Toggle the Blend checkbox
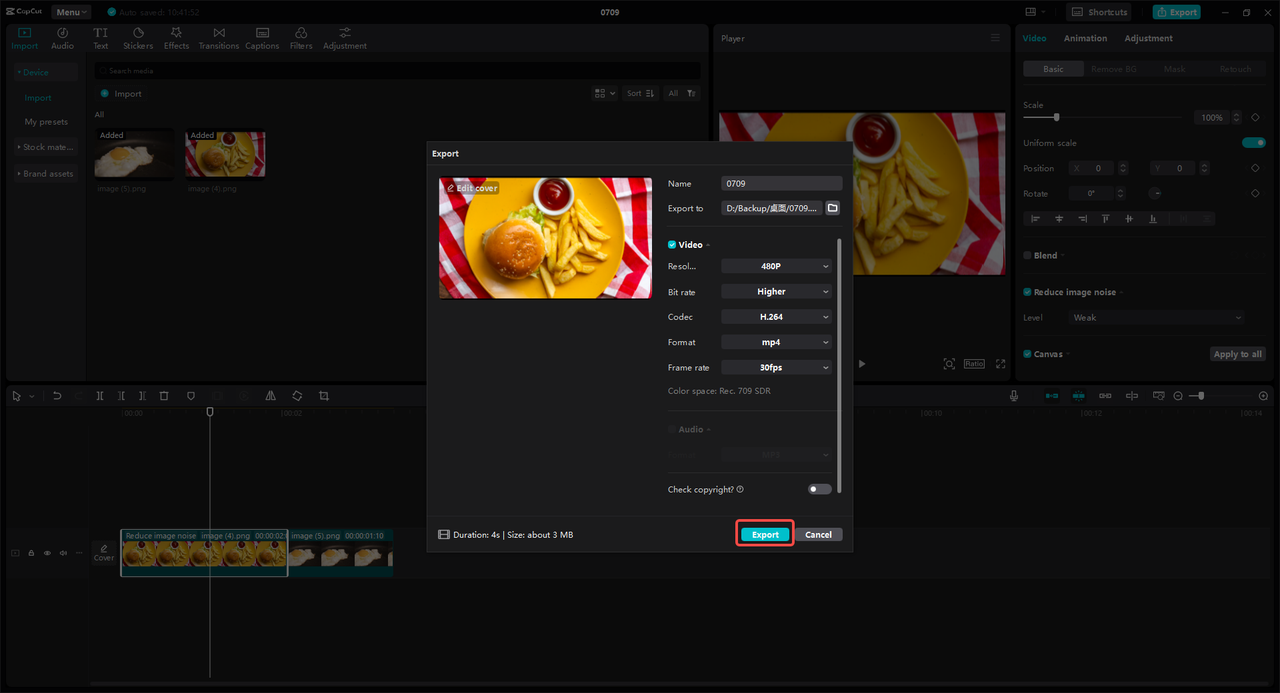Image resolution: width=1280 pixels, height=693 pixels. [x=1027, y=255]
